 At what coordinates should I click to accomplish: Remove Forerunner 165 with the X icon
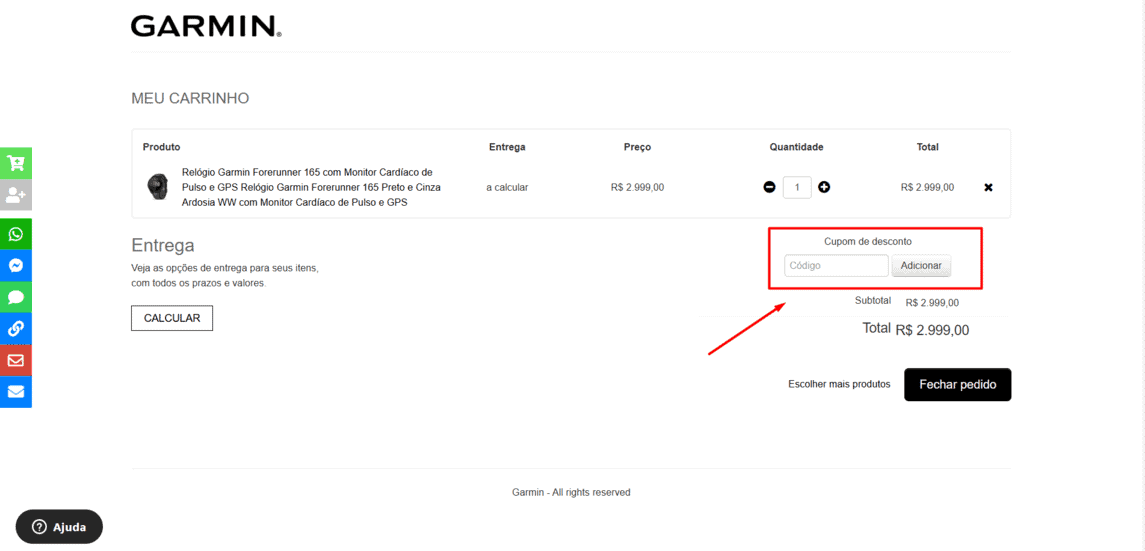988,188
